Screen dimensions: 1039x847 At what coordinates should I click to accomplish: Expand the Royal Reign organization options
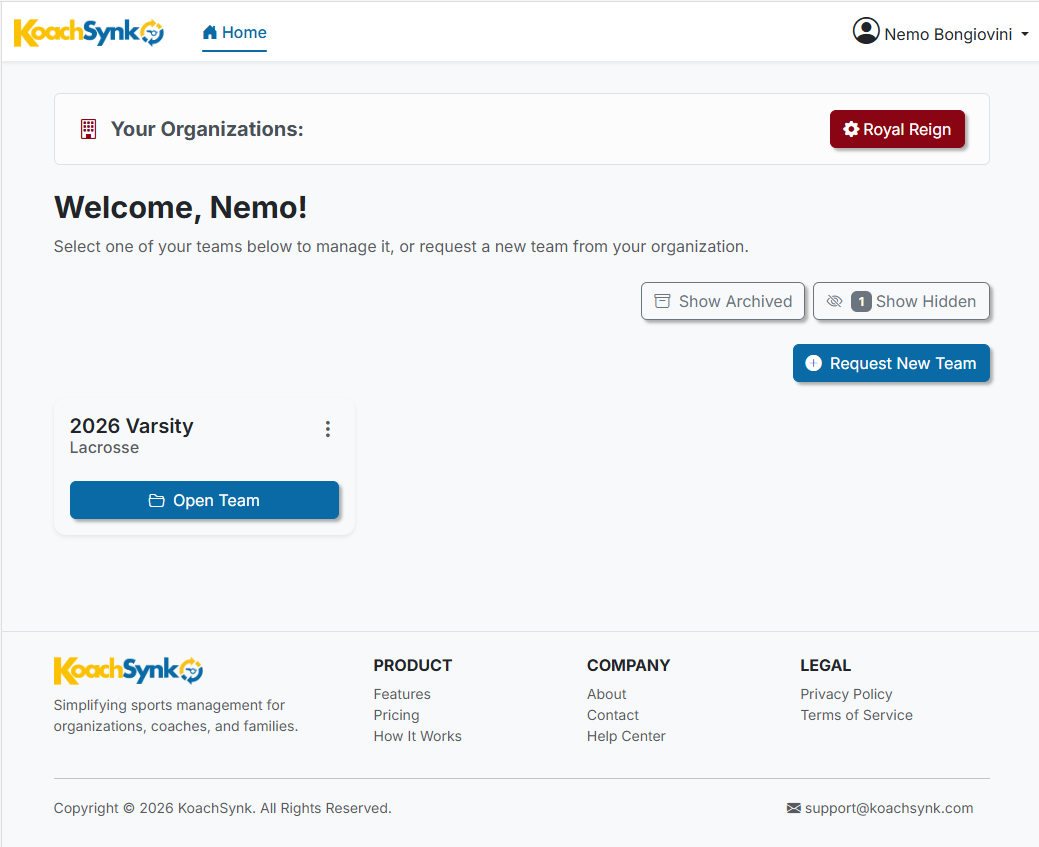pyautogui.click(x=897, y=129)
